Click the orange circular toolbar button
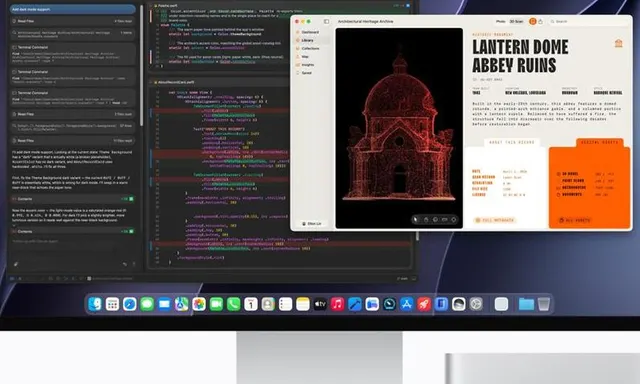The image size is (640, 384). pyautogui.click(x=532, y=21)
